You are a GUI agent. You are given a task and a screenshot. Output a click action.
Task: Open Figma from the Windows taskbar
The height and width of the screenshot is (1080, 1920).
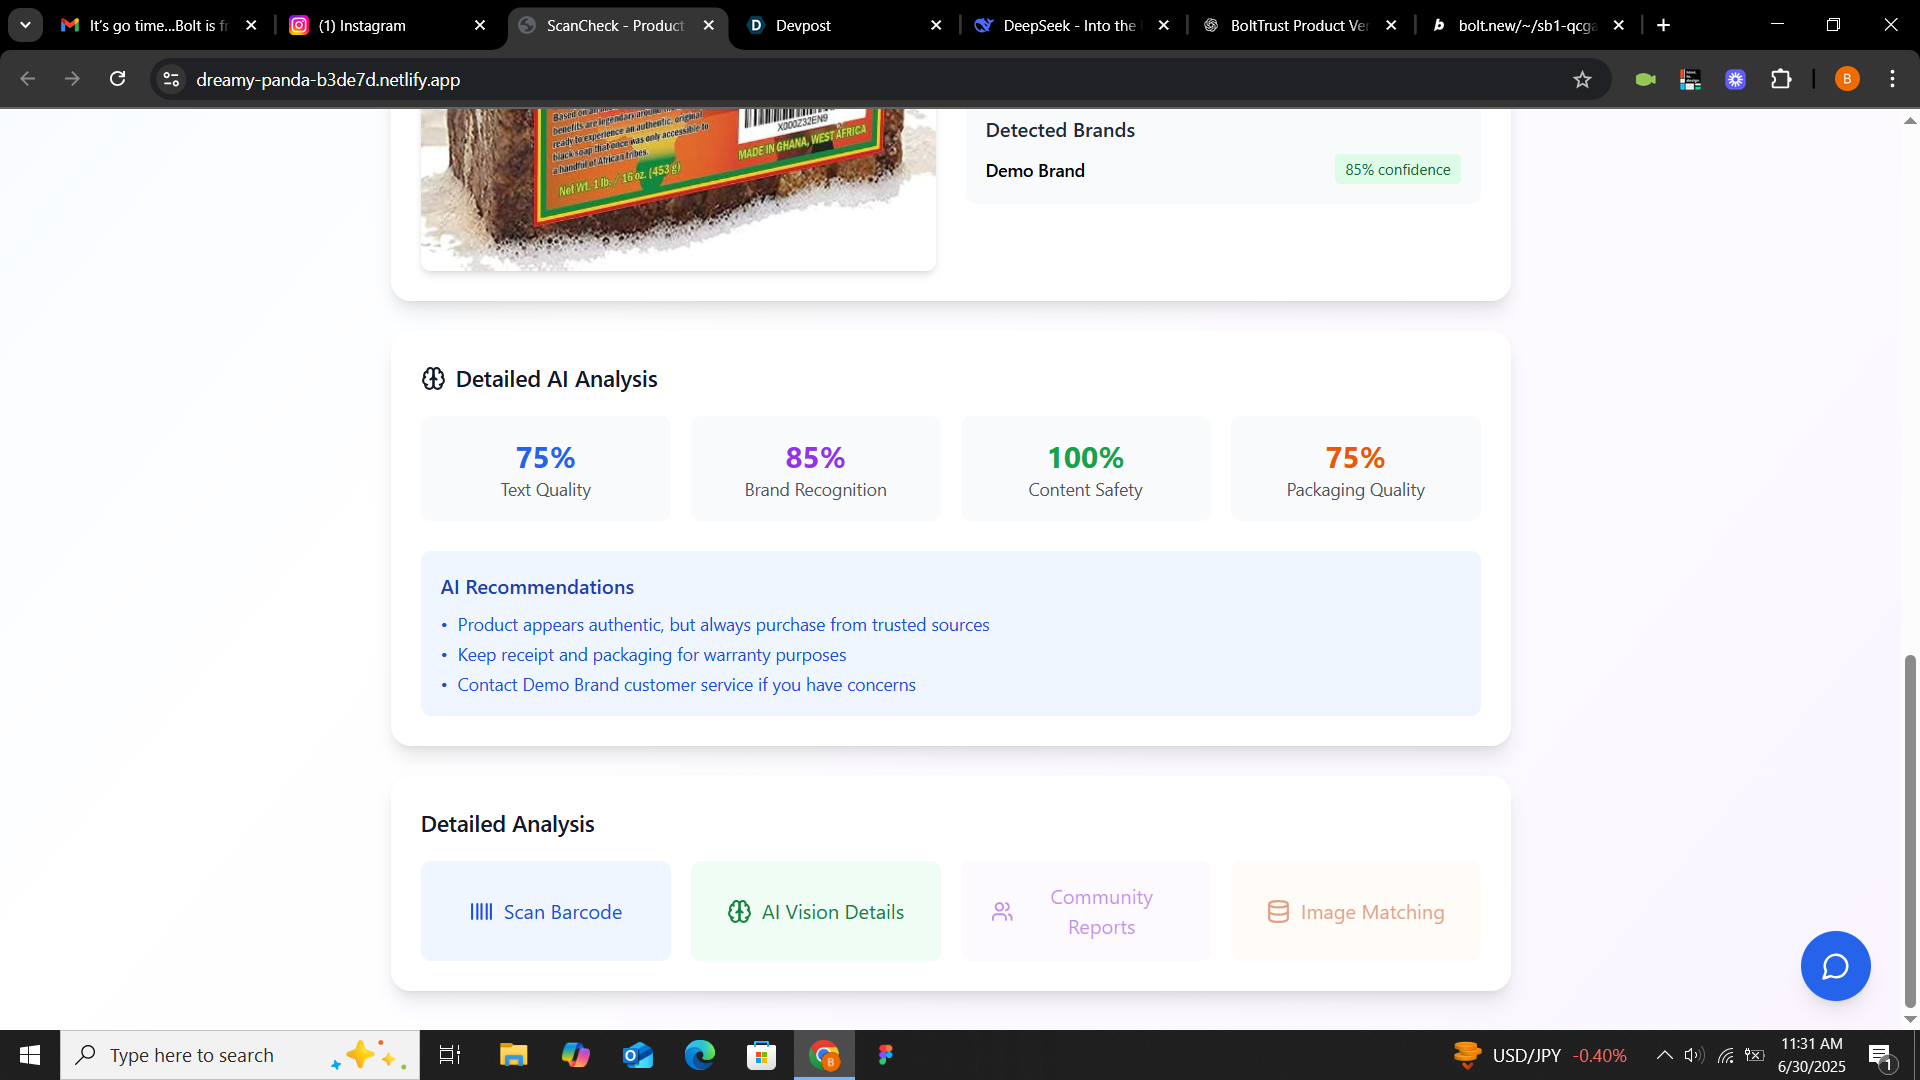[885, 1055]
